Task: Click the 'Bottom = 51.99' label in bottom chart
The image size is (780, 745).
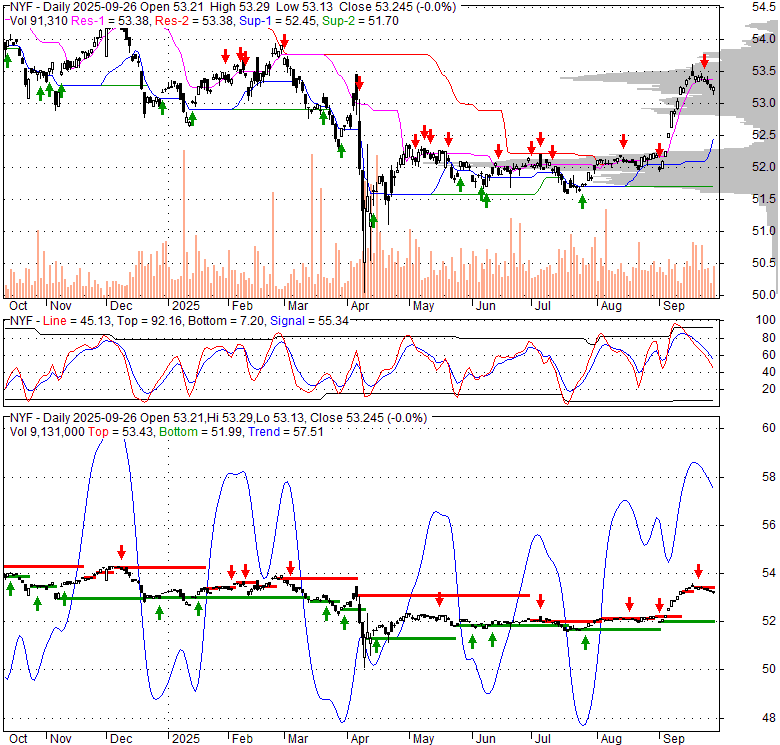Action: tap(201, 432)
